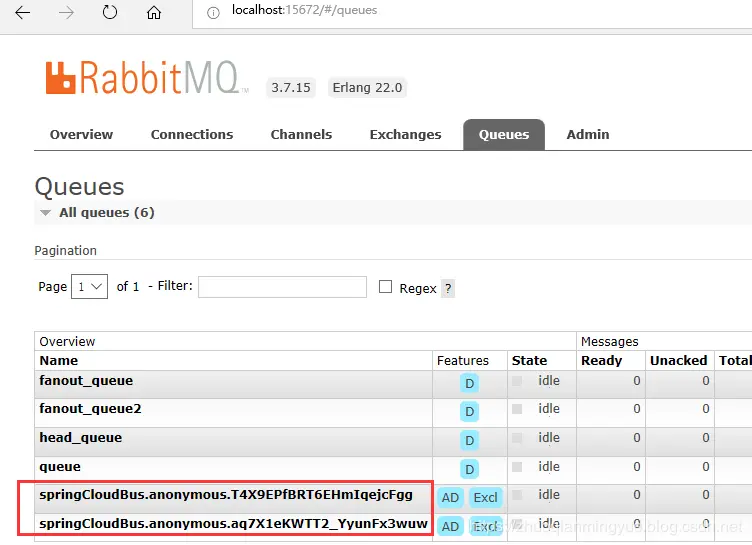Click the site info icon in the address bar
Image resolution: width=752 pixels, height=545 pixels.
213,13
